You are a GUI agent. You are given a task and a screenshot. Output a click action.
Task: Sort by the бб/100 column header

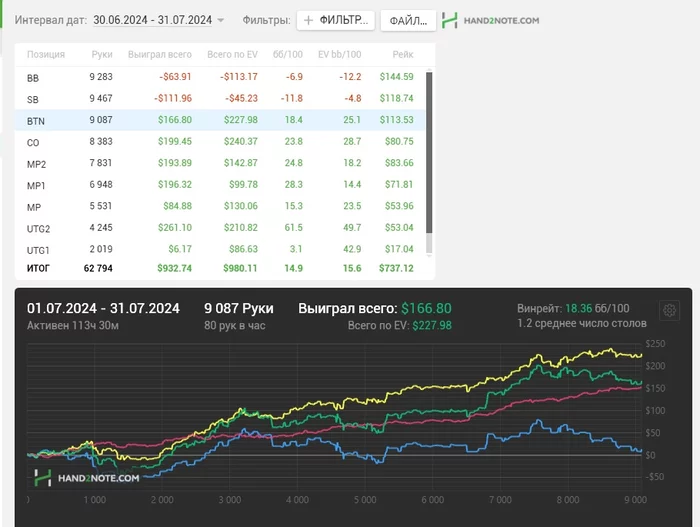pyautogui.click(x=288, y=54)
